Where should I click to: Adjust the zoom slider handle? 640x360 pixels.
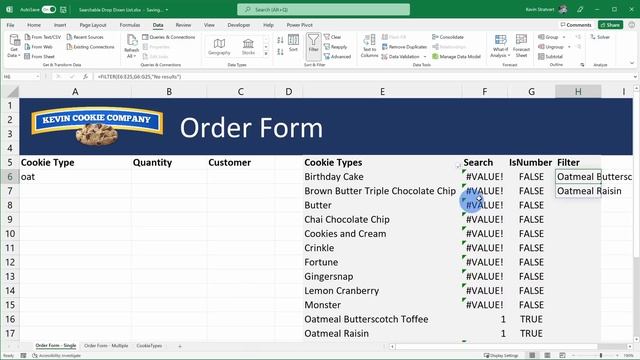coord(601,356)
